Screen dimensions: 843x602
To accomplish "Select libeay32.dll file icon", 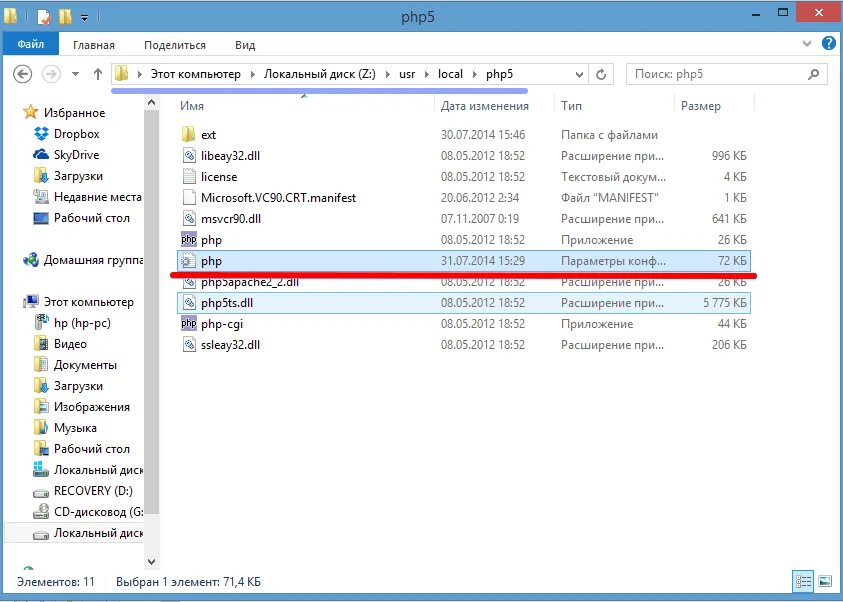I will (189, 155).
